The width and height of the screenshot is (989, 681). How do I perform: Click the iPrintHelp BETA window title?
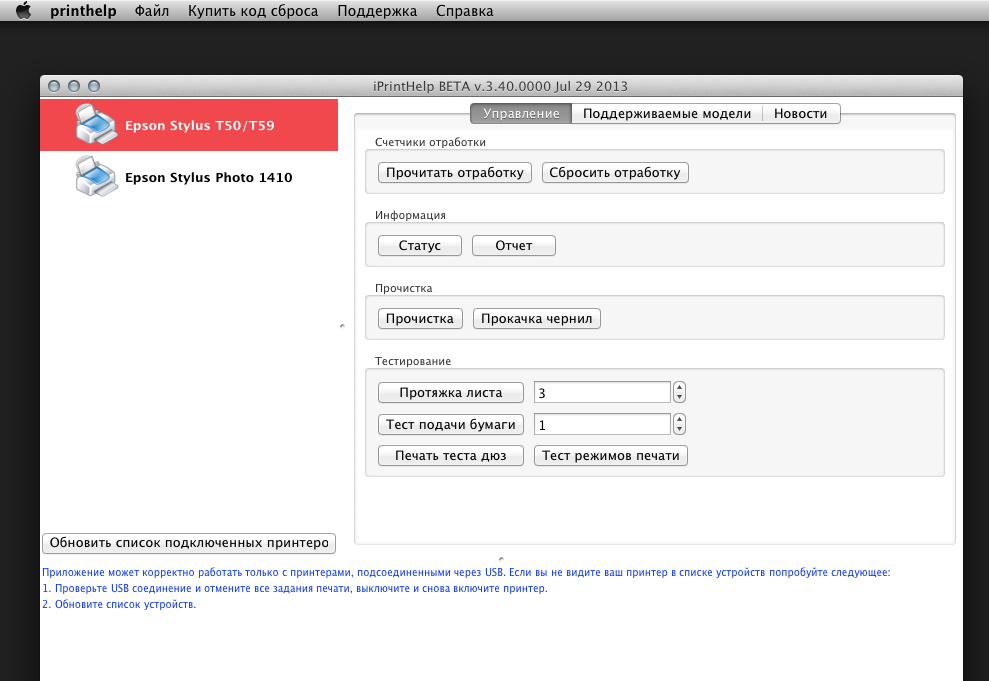coord(500,86)
